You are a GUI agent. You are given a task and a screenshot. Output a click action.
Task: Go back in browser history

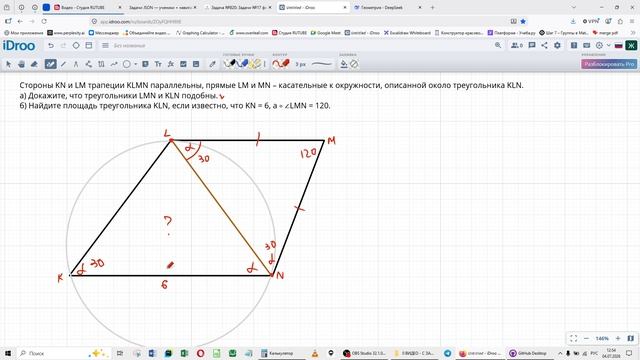(x=20, y=21)
